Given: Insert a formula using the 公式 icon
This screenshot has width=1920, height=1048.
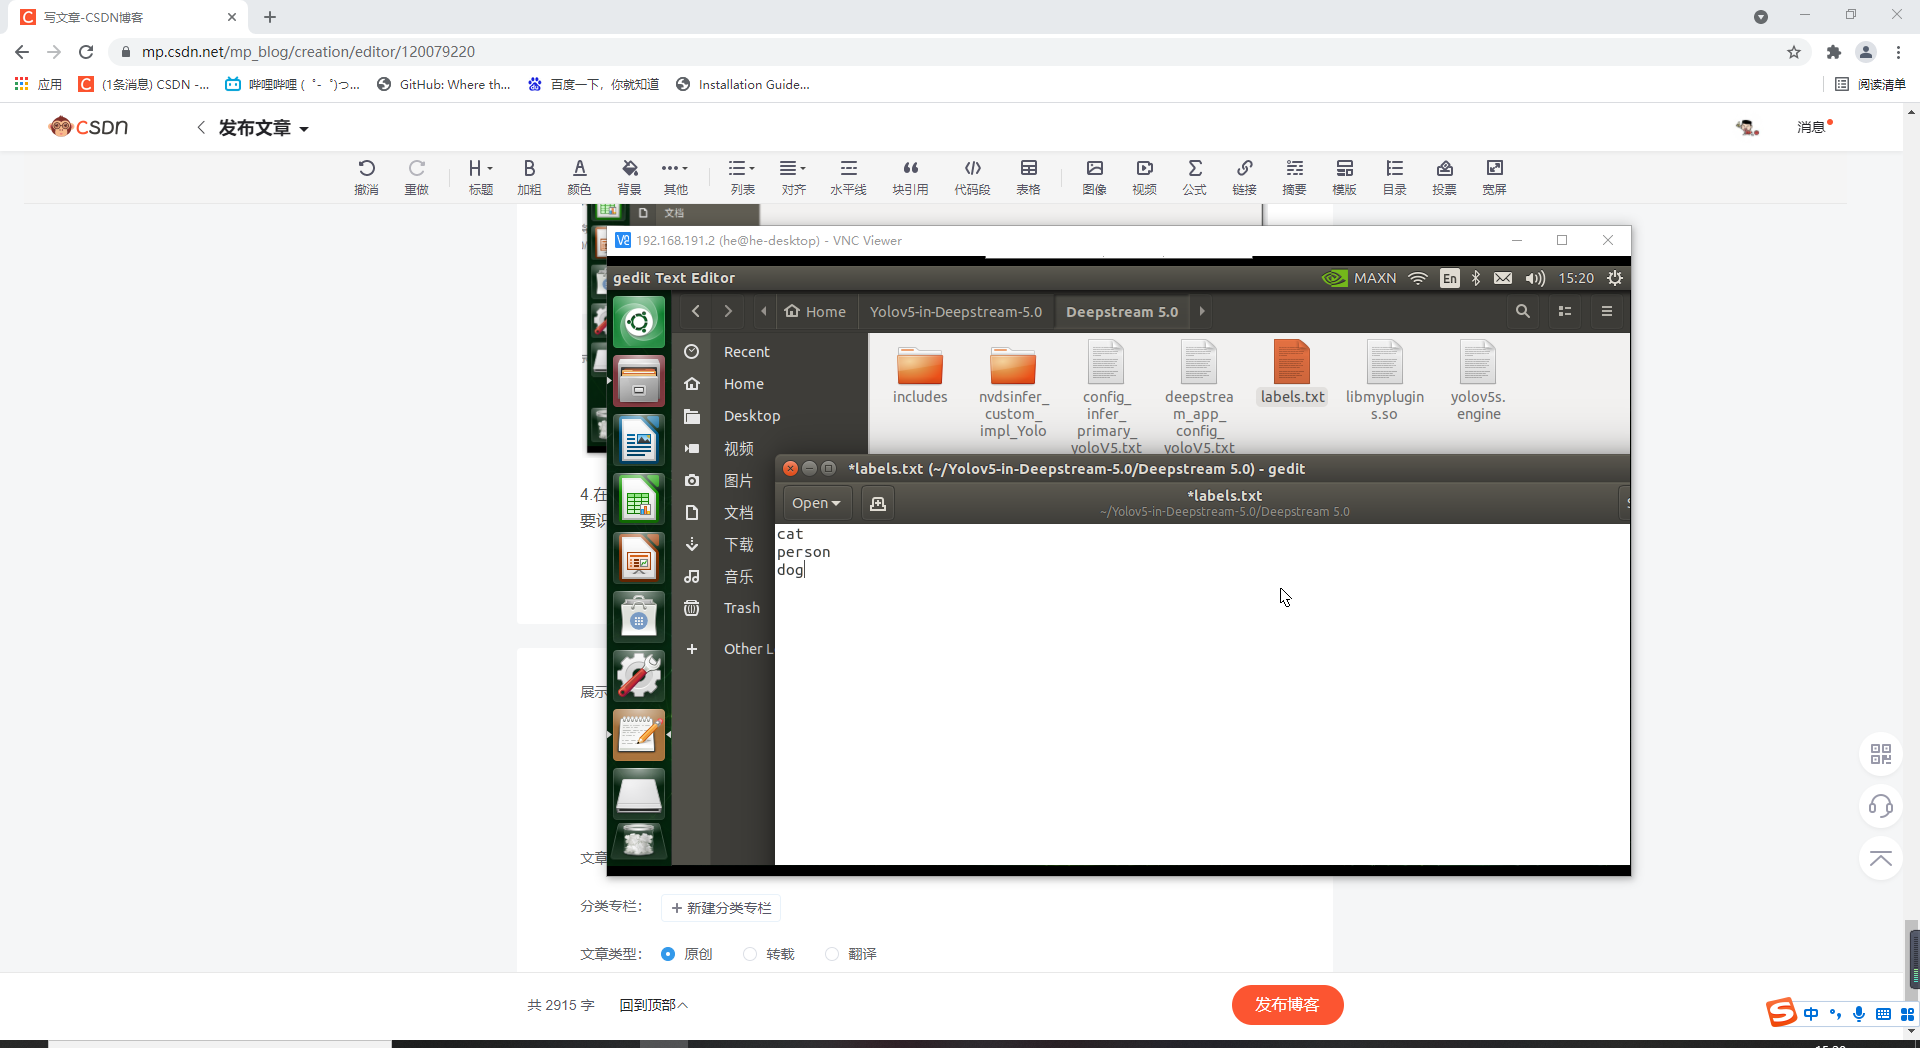Looking at the screenshot, I should 1194,176.
